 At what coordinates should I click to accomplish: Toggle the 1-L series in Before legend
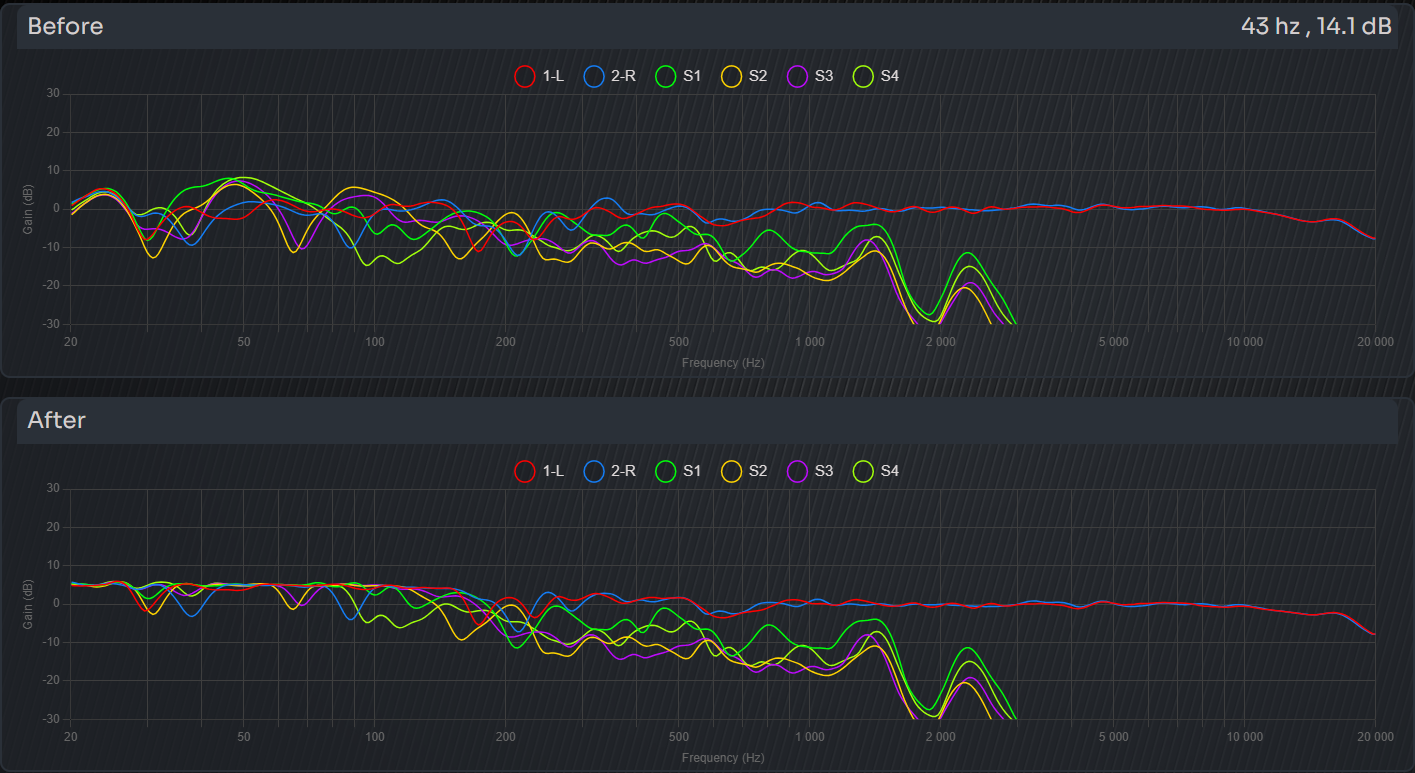(x=539, y=76)
